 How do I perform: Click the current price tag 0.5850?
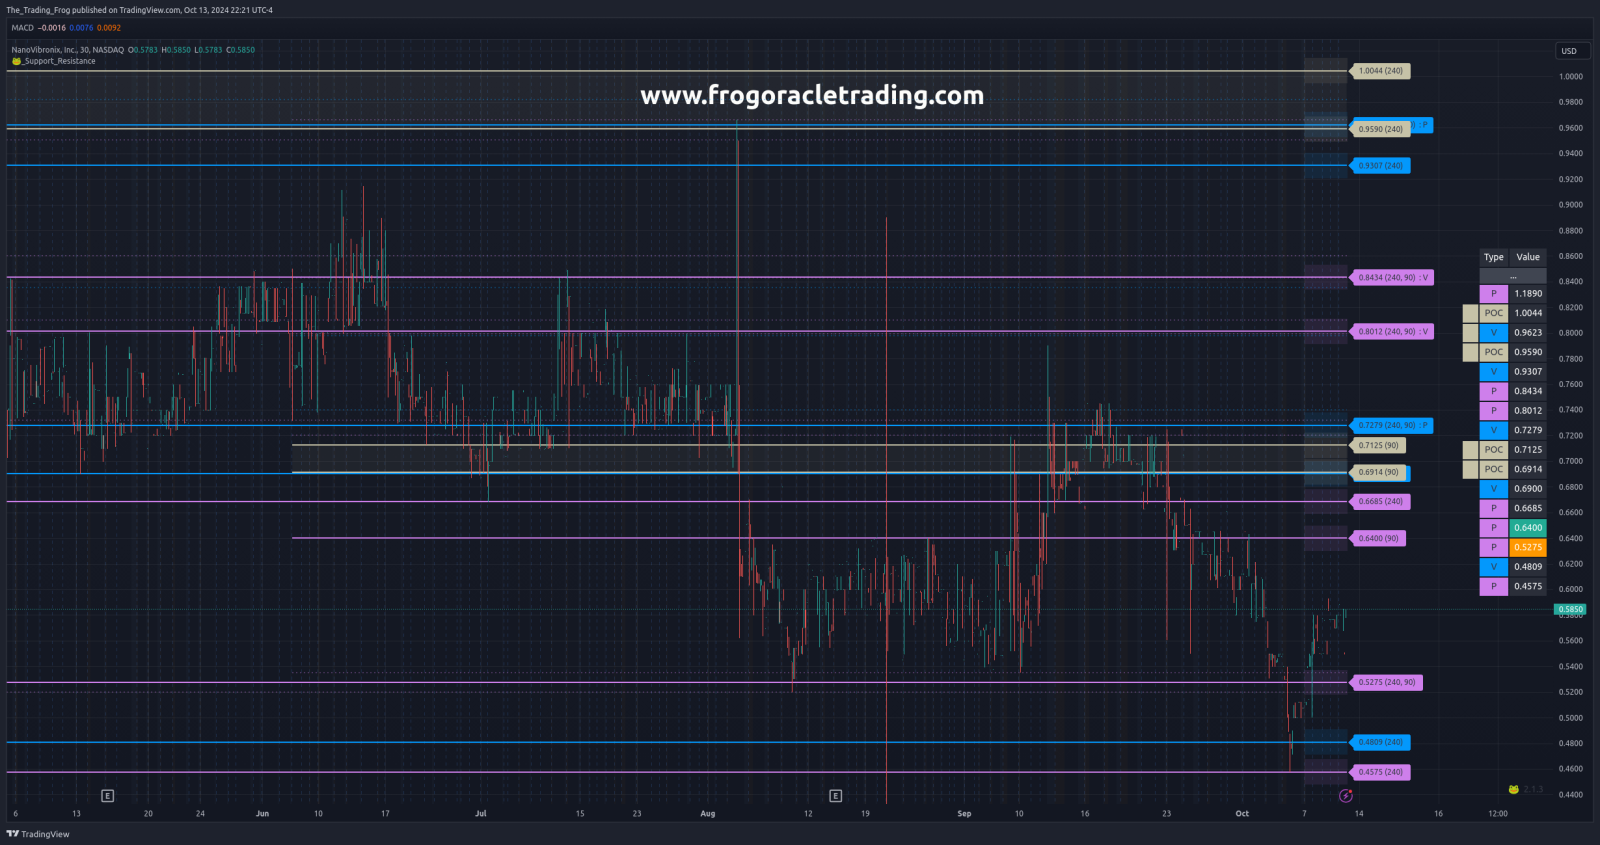click(1570, 609)
